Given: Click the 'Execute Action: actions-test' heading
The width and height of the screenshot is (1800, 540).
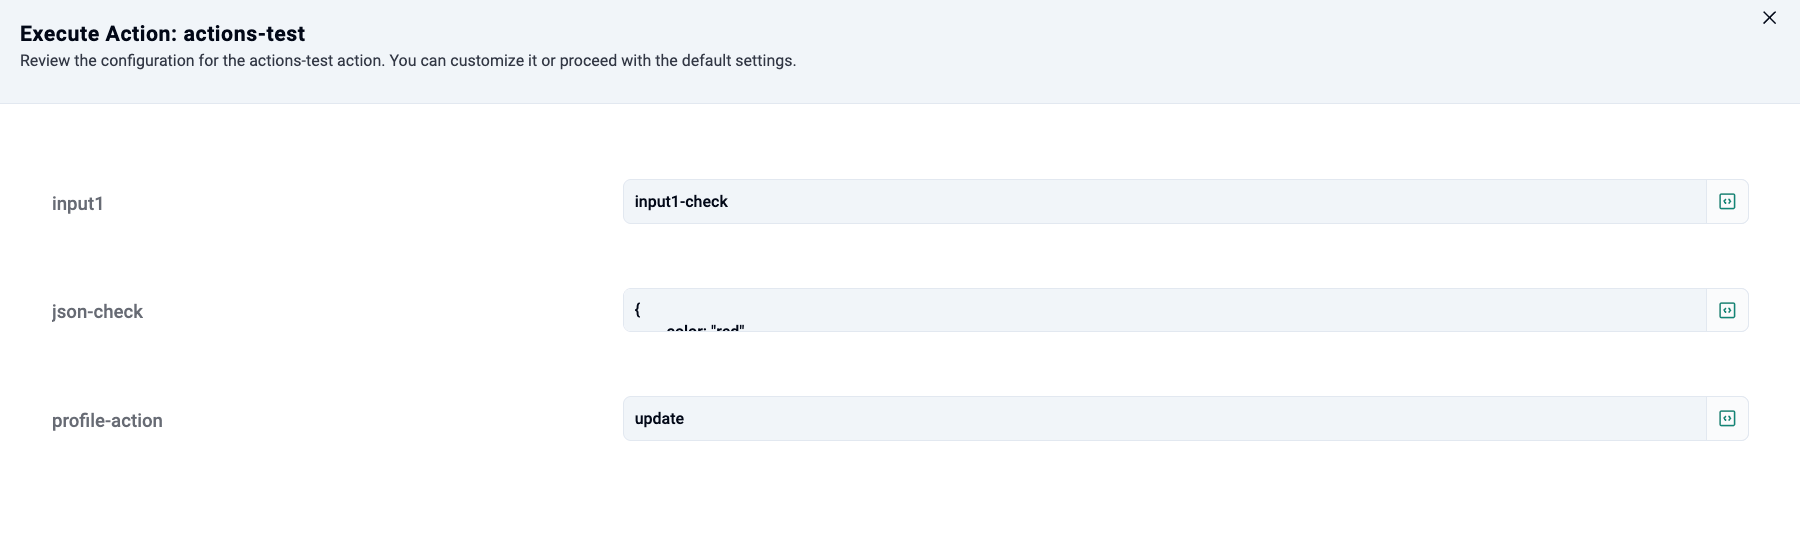Looking at the screenshot, I should (162, 34).
